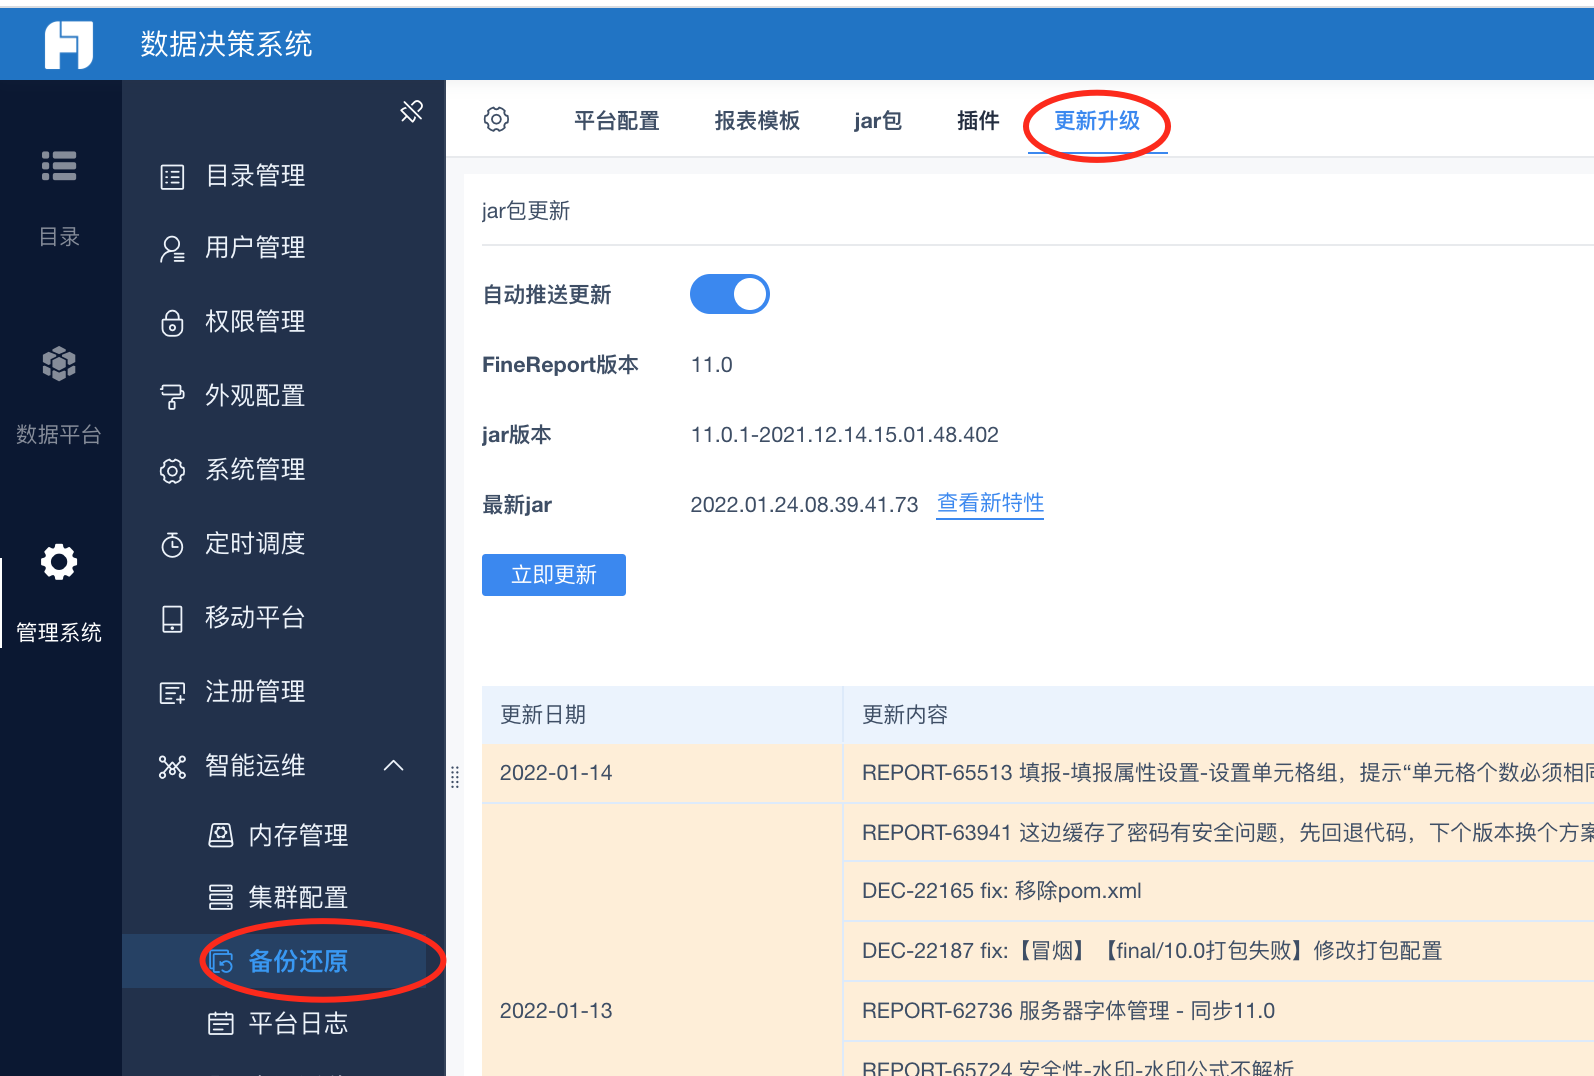Select 备份还原 submenu item
The height and width of the screenshot is (1076, 1594).
tap(298, 962)
